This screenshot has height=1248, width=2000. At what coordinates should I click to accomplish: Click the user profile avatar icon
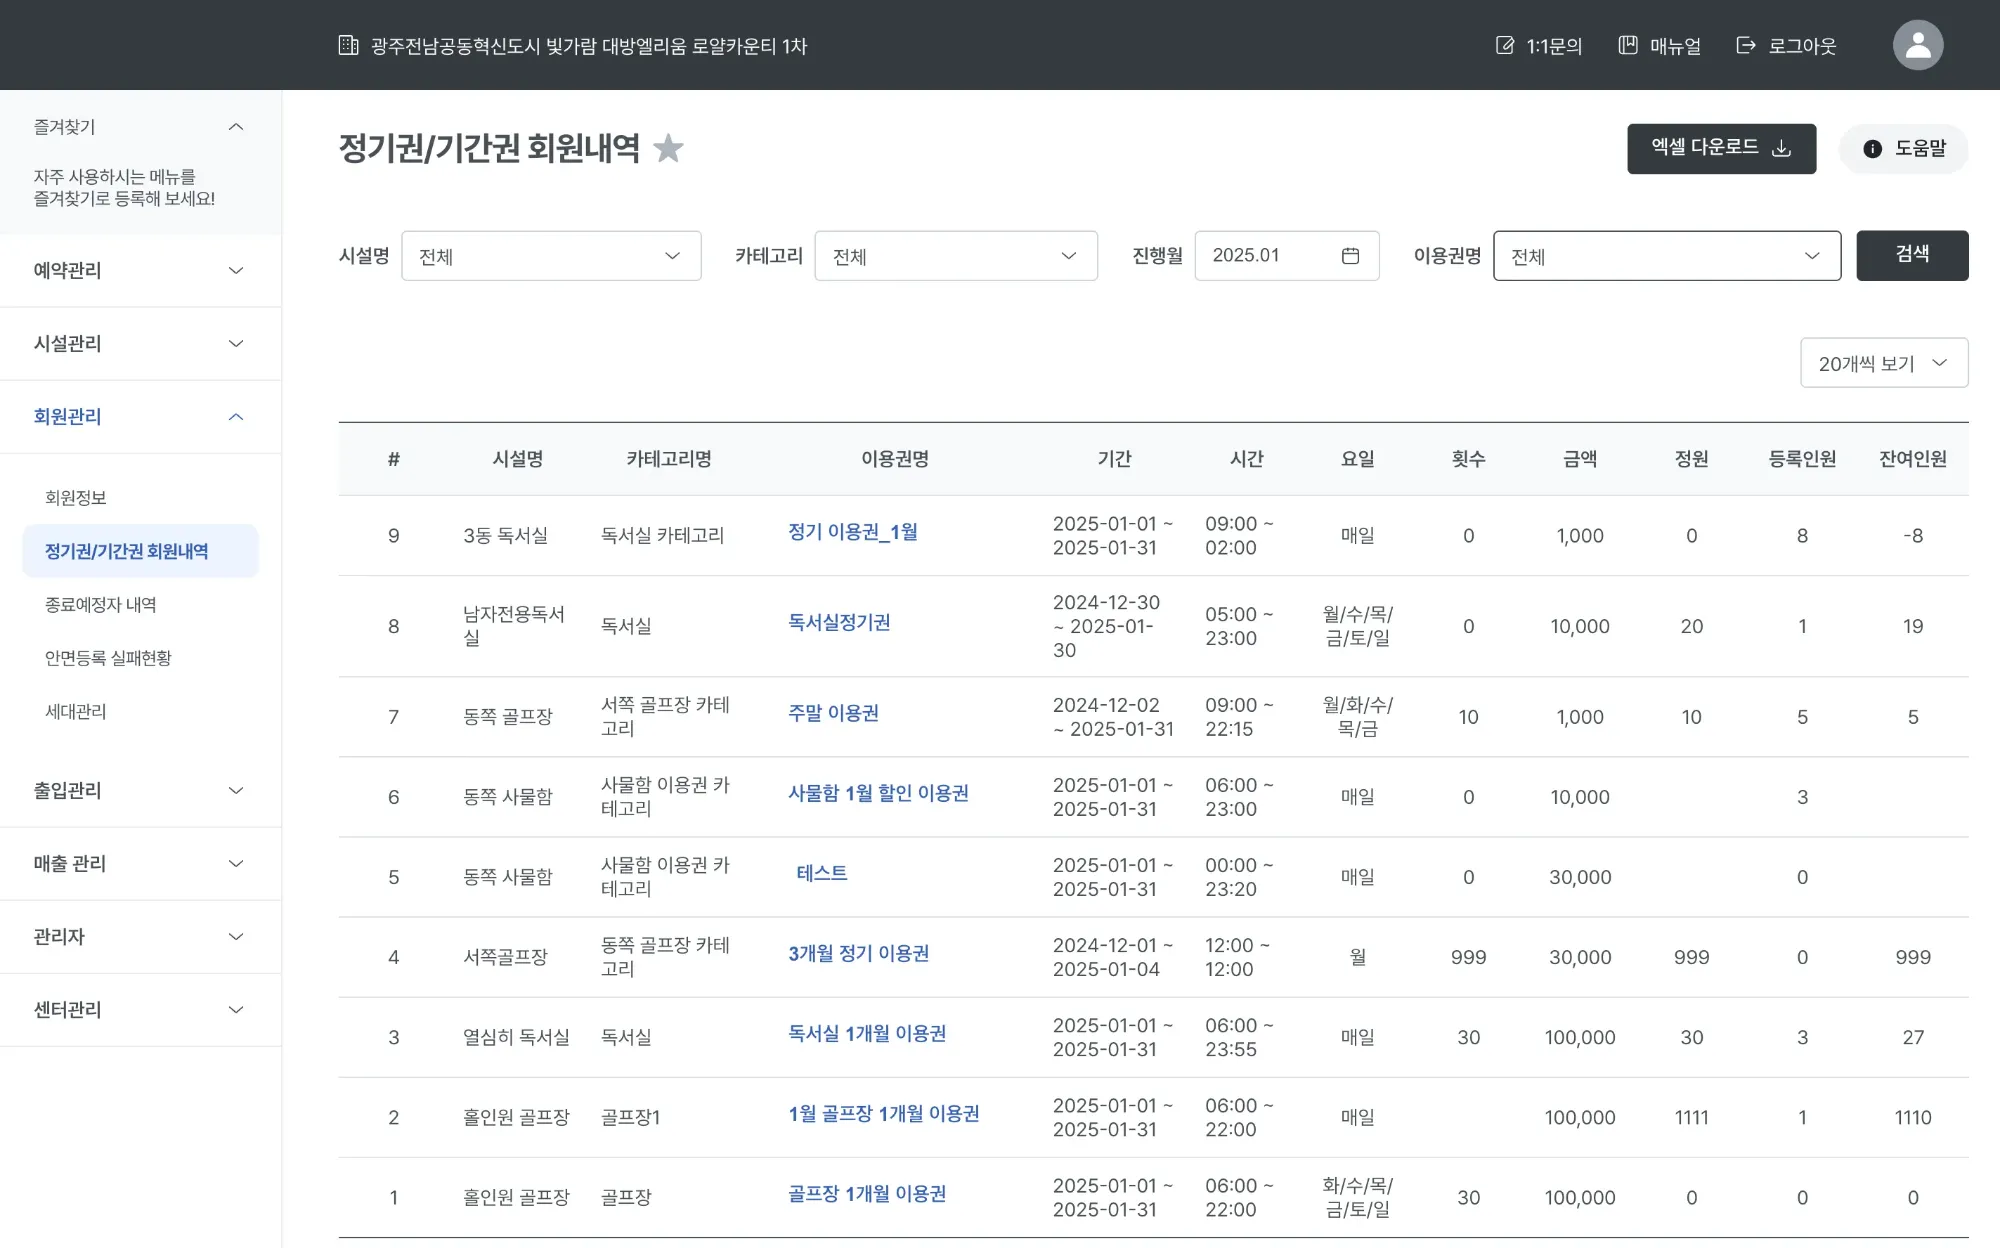(x=1917, y=45)
